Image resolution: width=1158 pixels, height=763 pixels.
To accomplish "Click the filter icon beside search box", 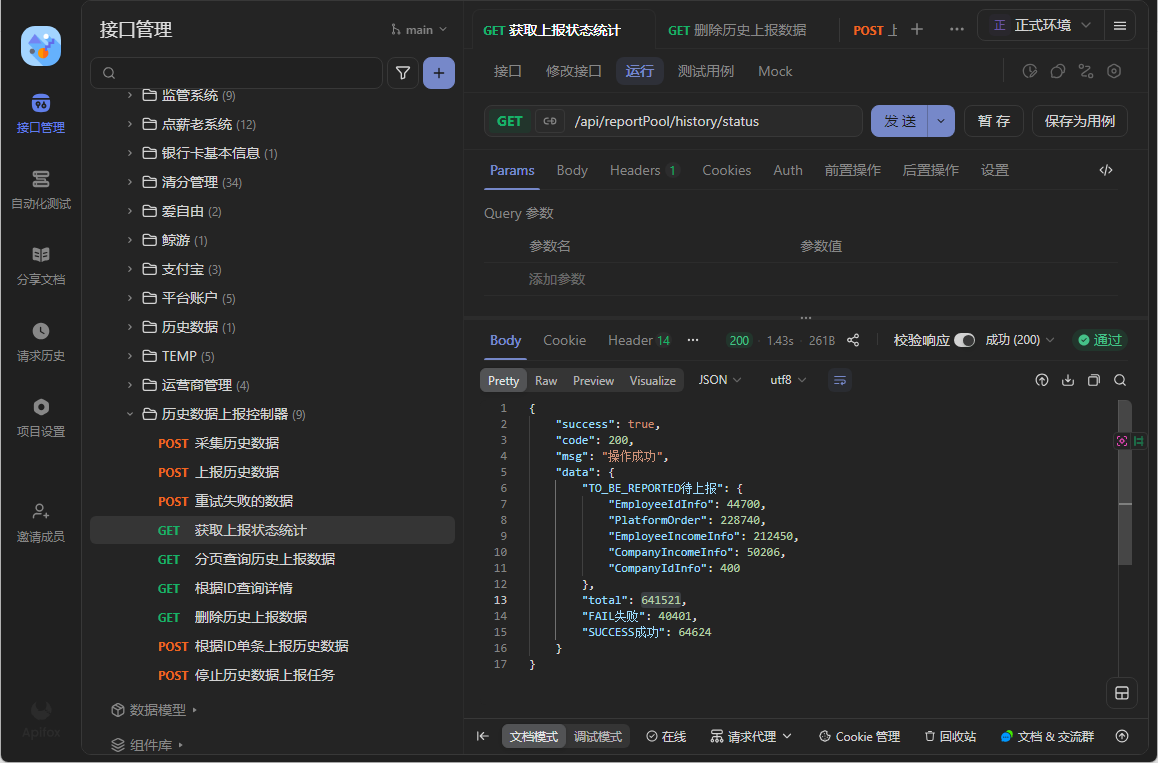I will (403, 73).
